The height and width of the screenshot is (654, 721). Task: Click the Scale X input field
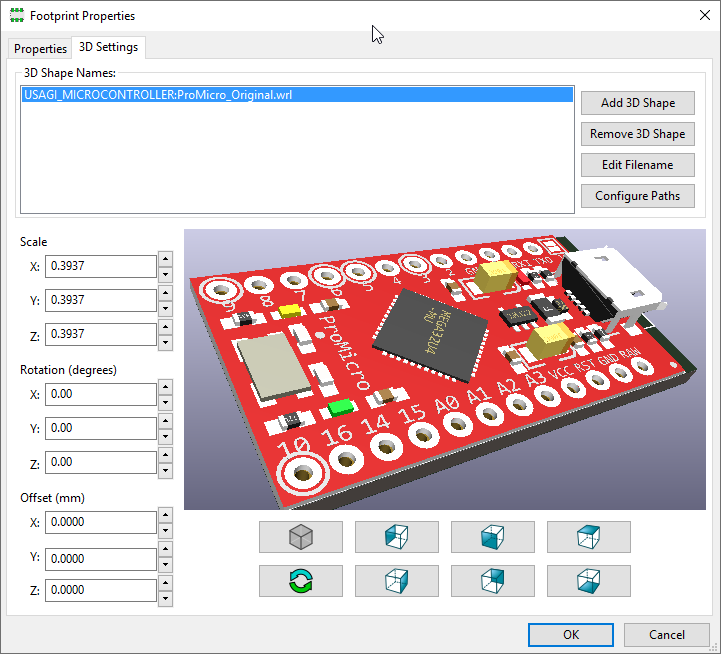coord(101,266)
